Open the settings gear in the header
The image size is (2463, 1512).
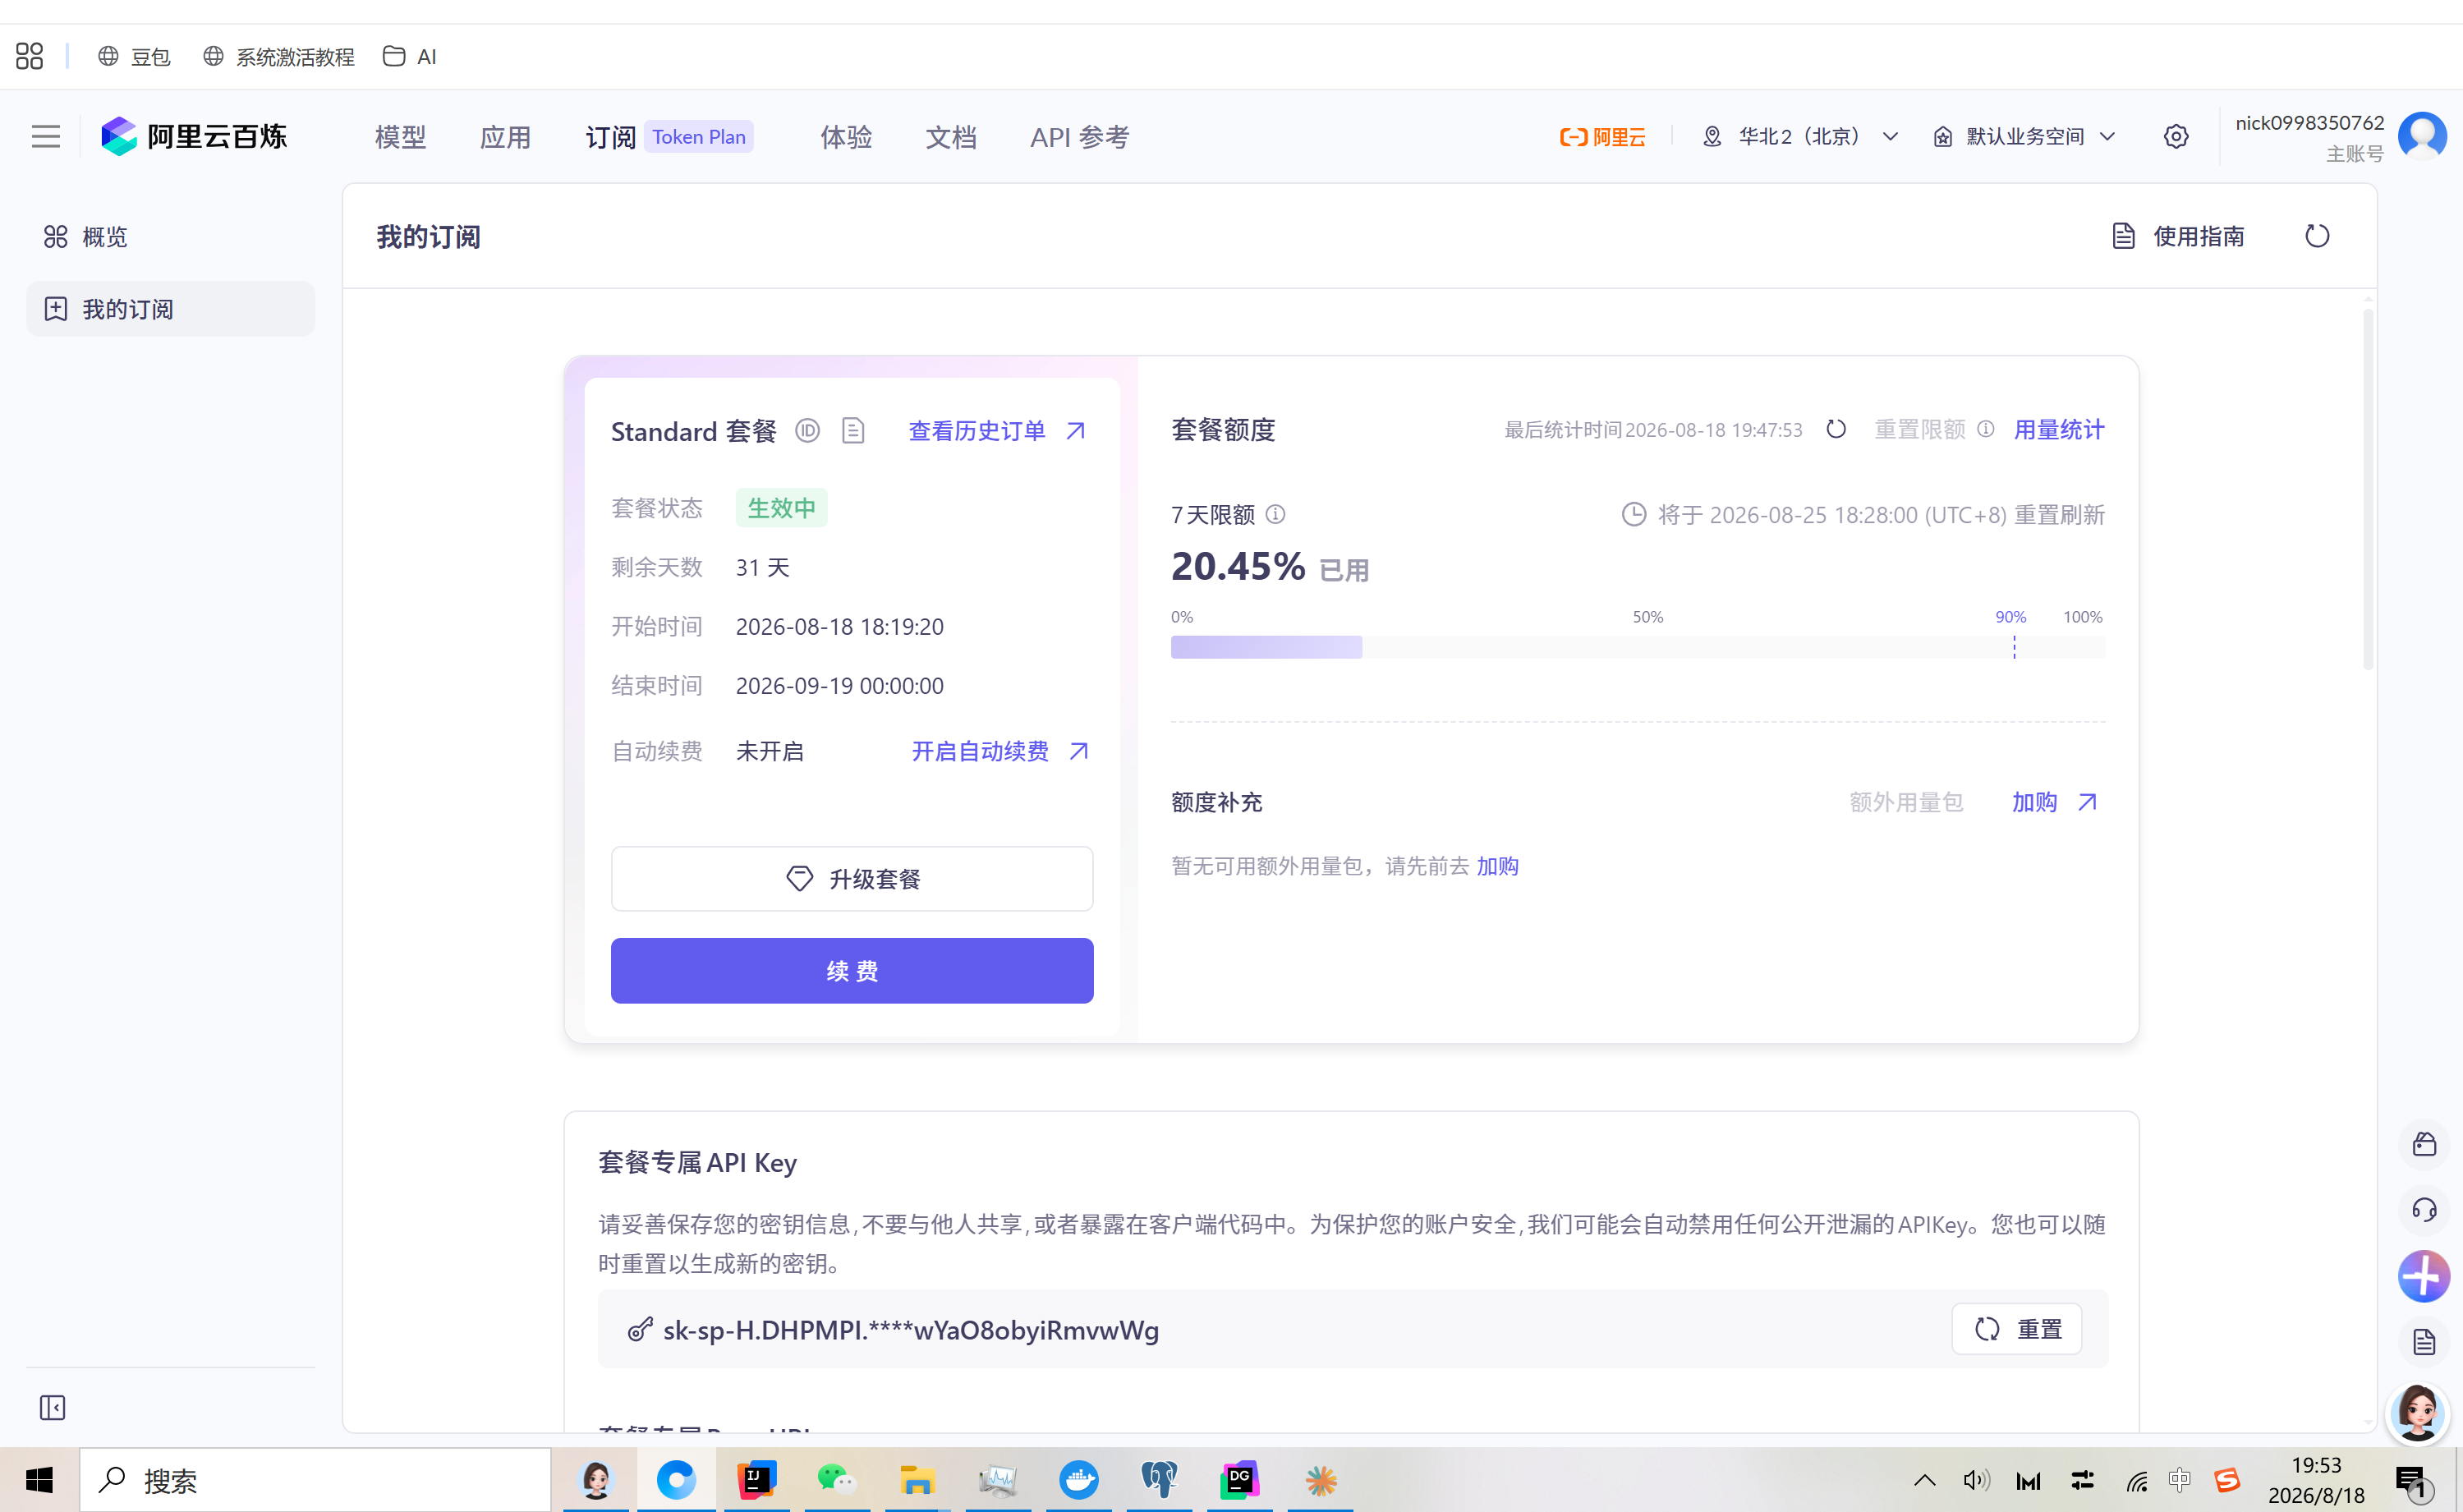(2176, 136)
